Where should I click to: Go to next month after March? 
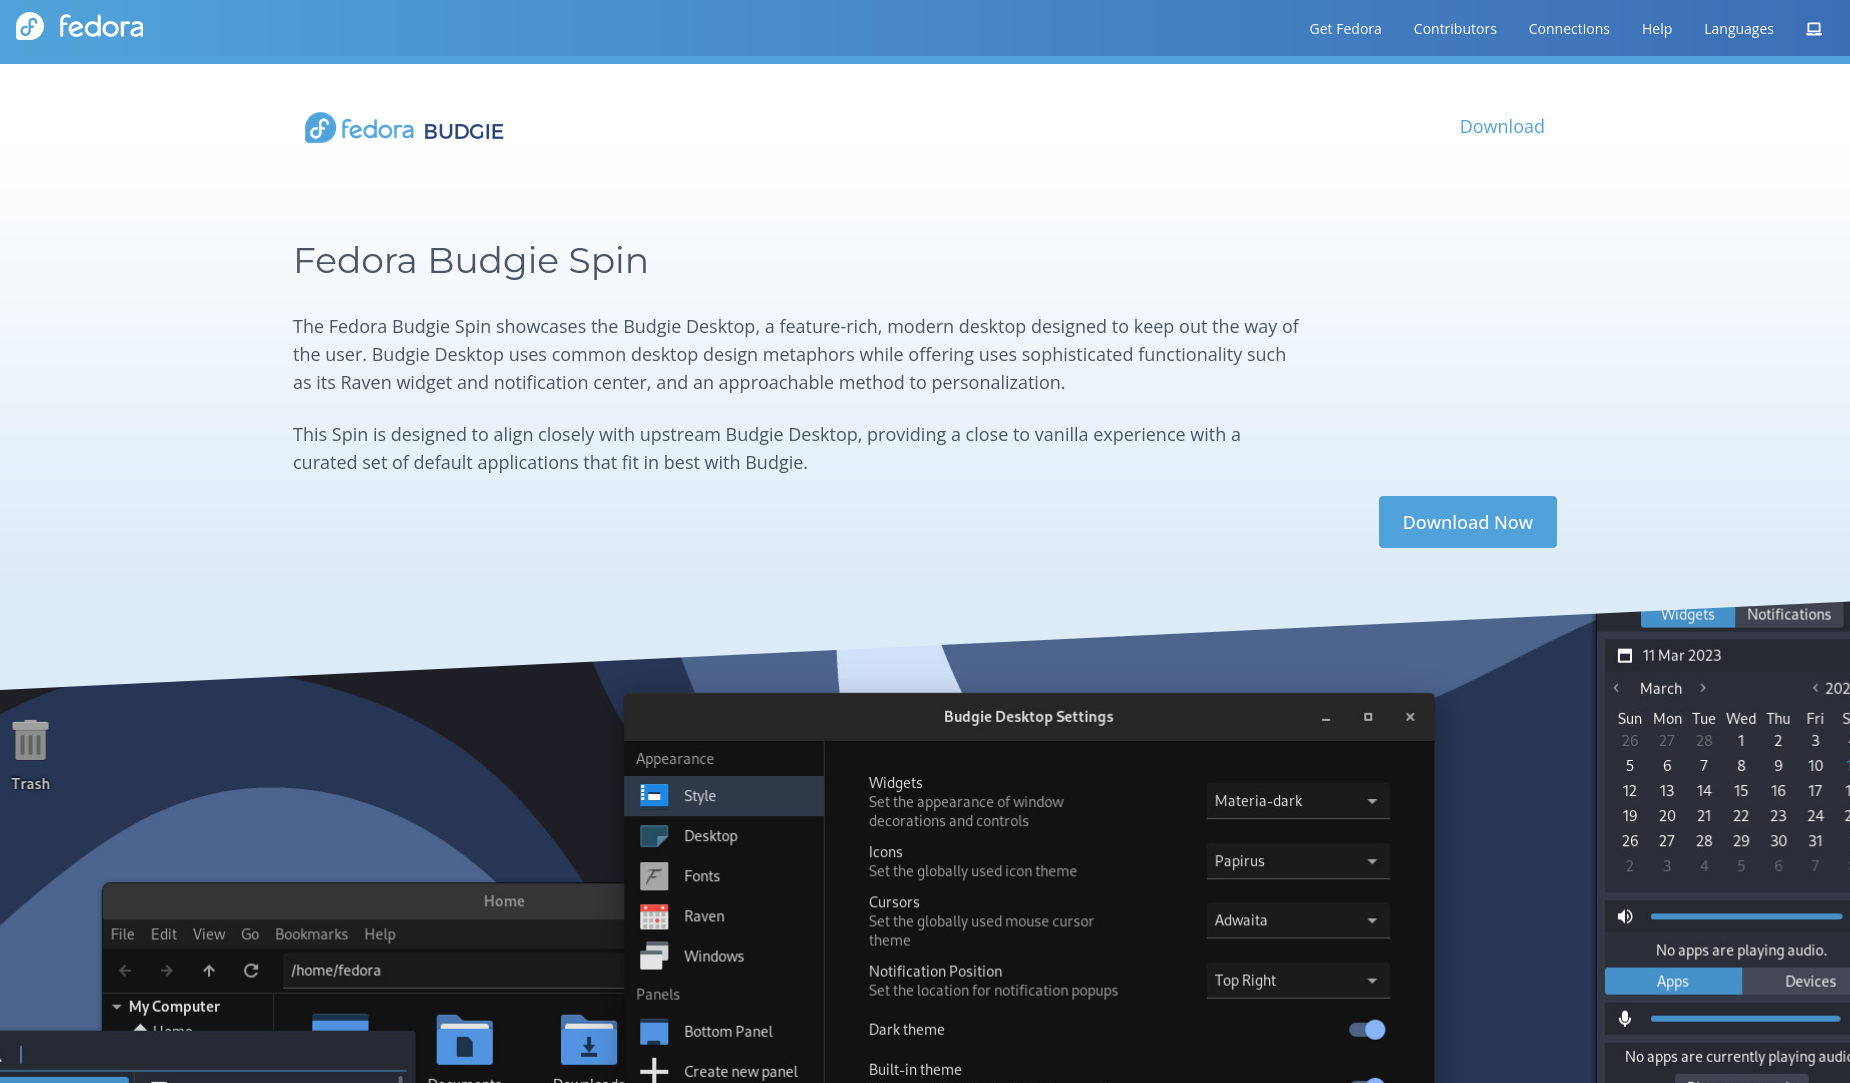coord(1703,688)
